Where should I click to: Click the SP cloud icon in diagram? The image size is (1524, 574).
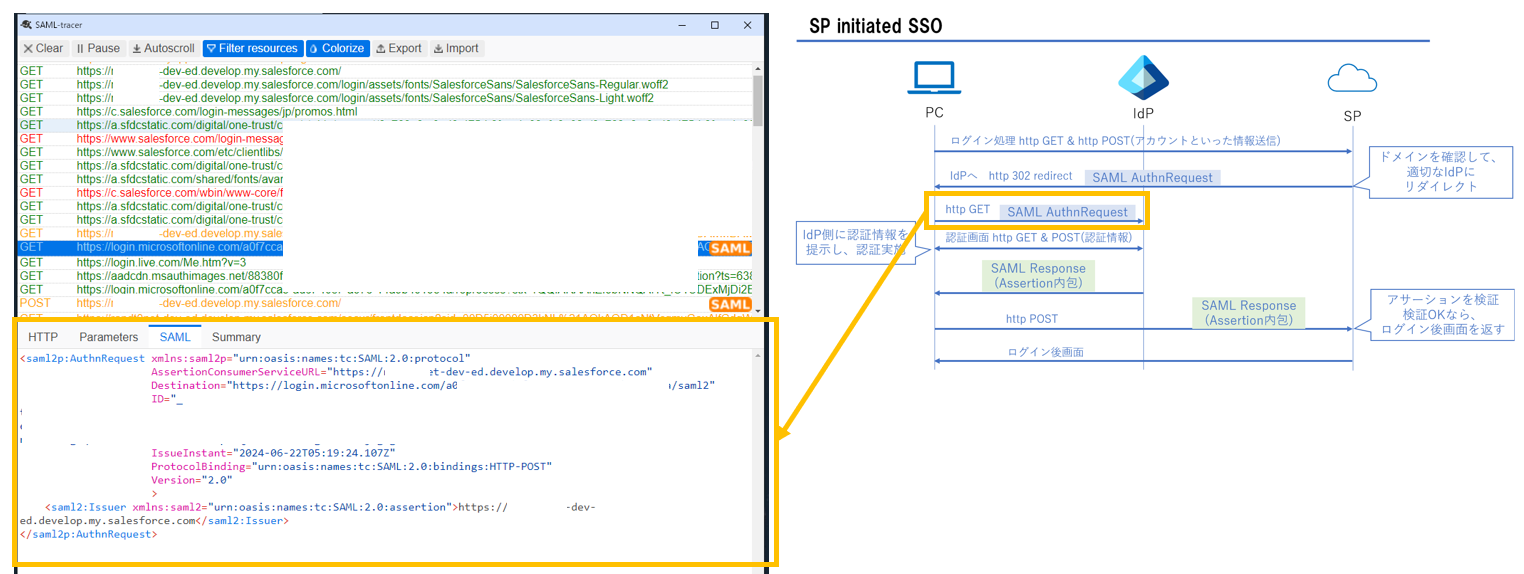point(1352,80)
